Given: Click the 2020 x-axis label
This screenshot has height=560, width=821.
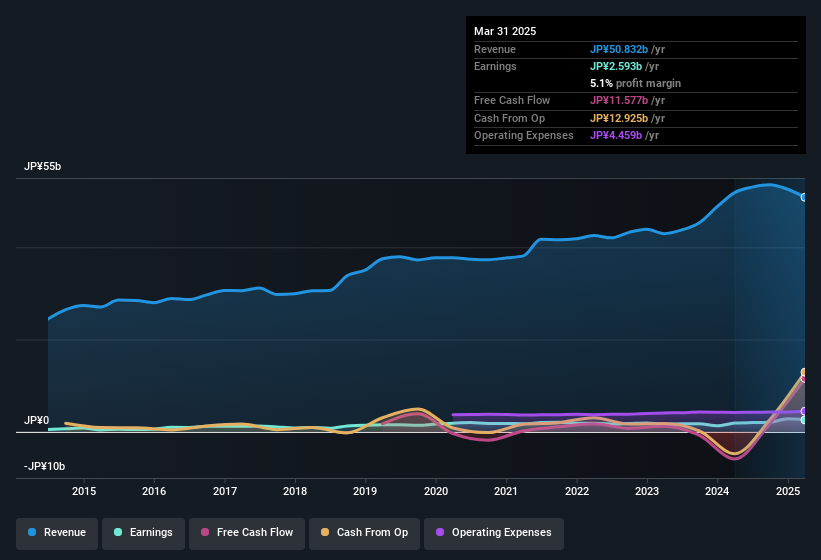Looking at the screenshot, I should point(436,491).
